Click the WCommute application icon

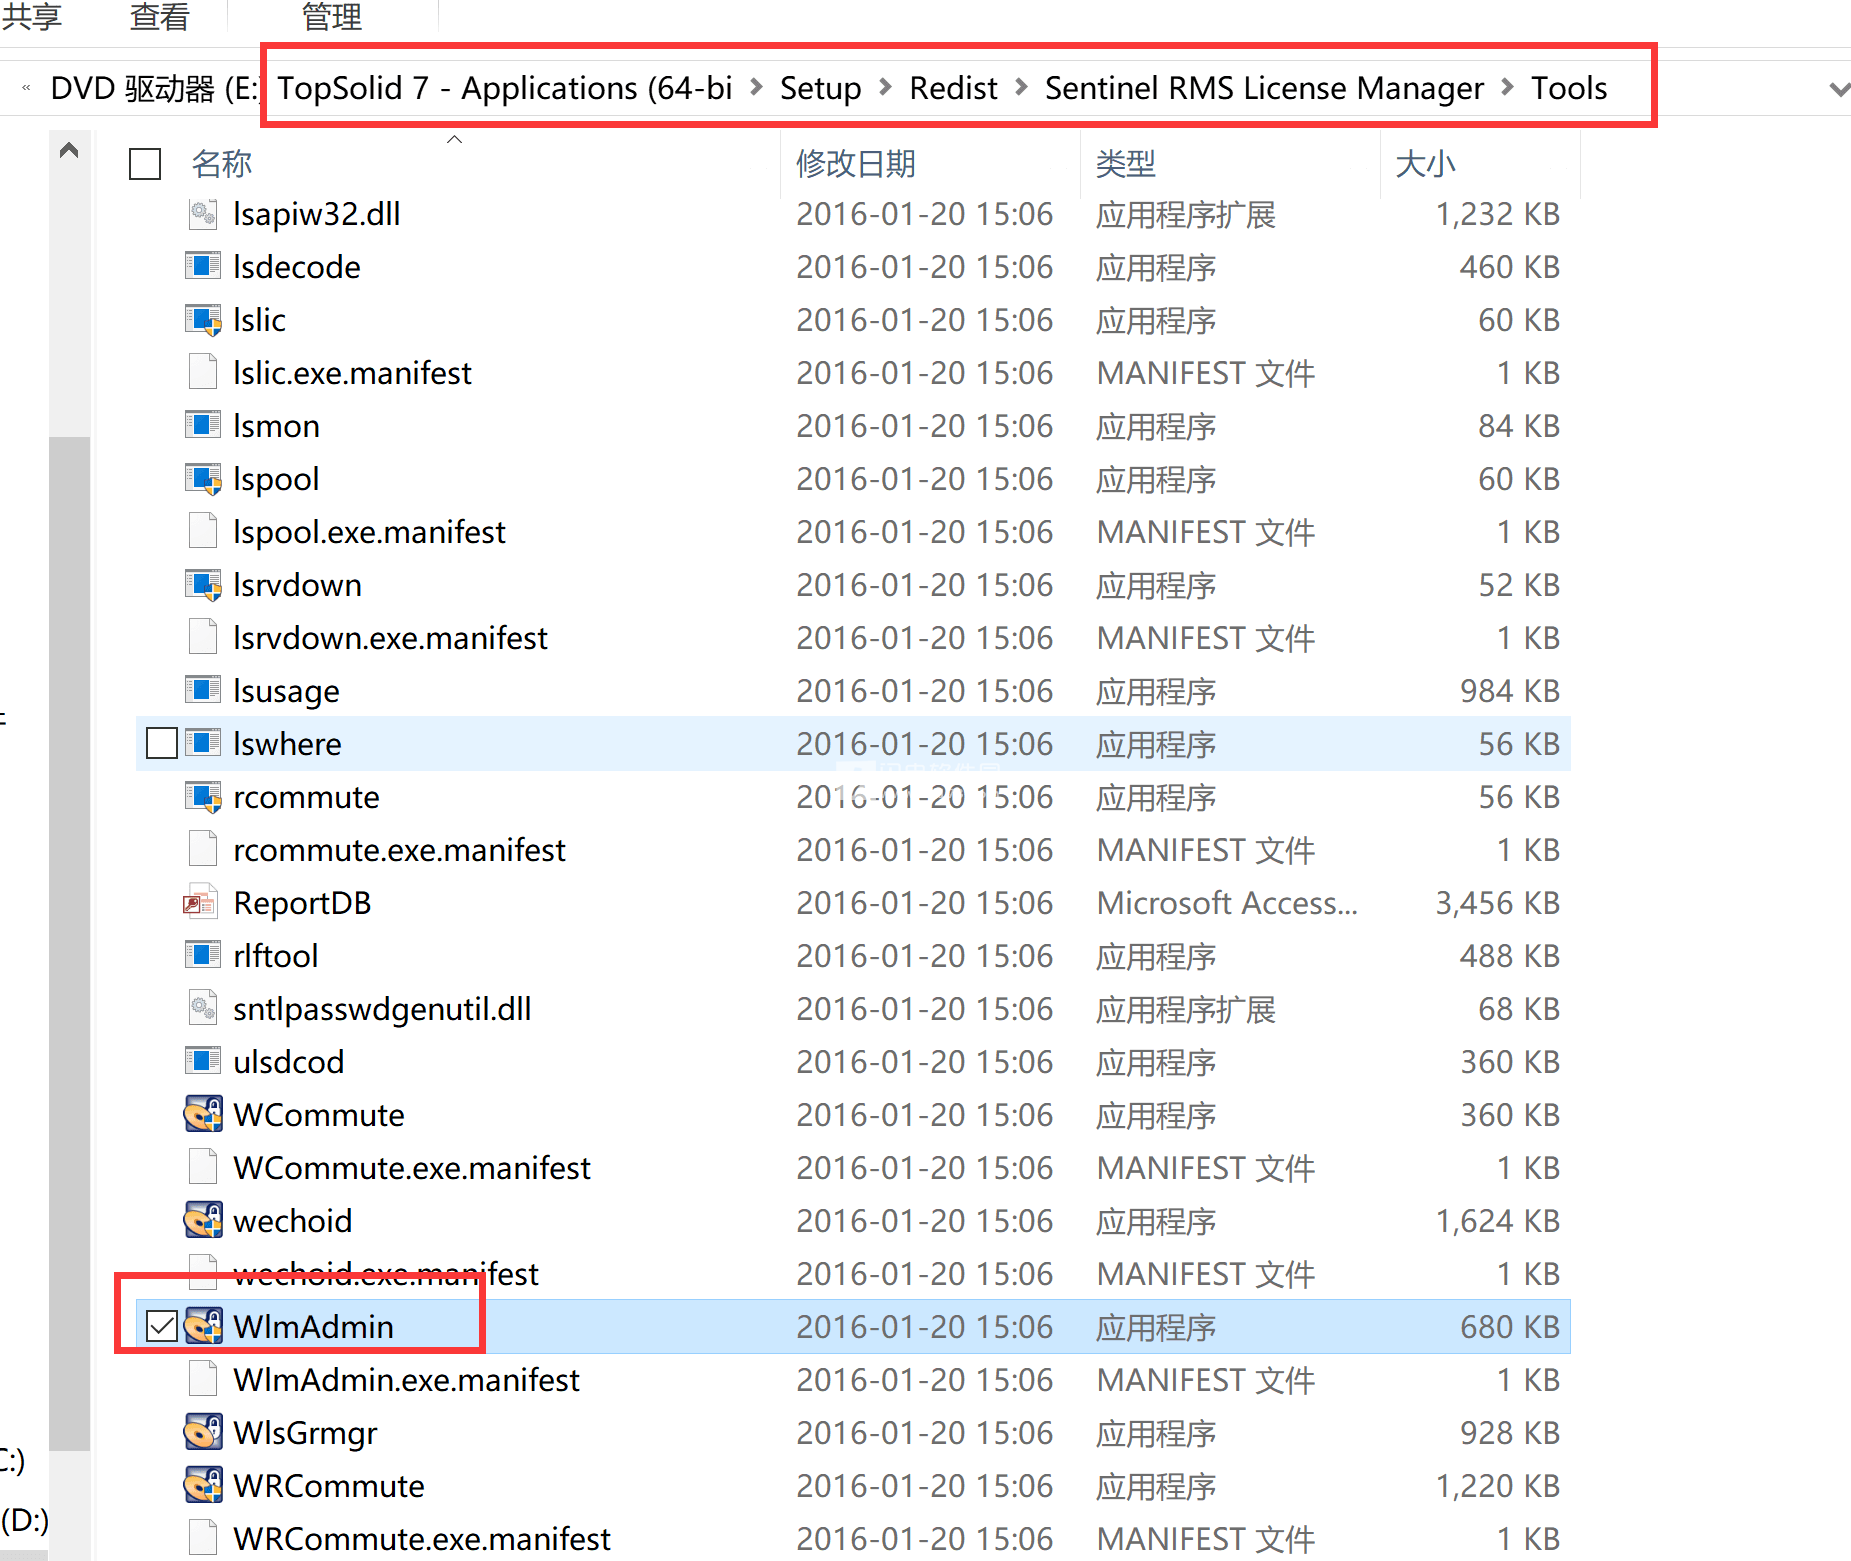tap(203, 1114)
